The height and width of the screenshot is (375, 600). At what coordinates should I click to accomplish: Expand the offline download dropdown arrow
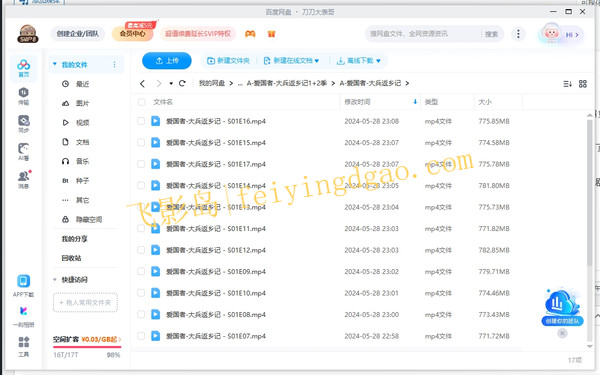click(378, 61)
